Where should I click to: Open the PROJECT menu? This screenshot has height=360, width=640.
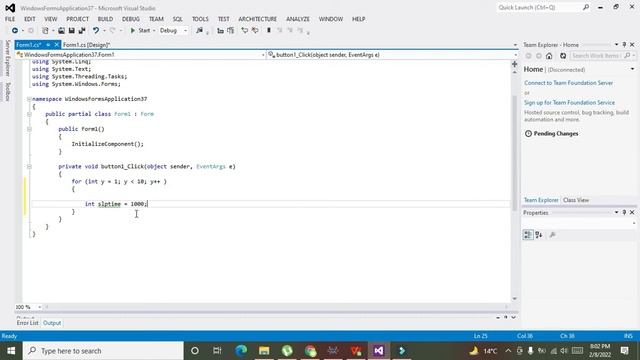78,19
